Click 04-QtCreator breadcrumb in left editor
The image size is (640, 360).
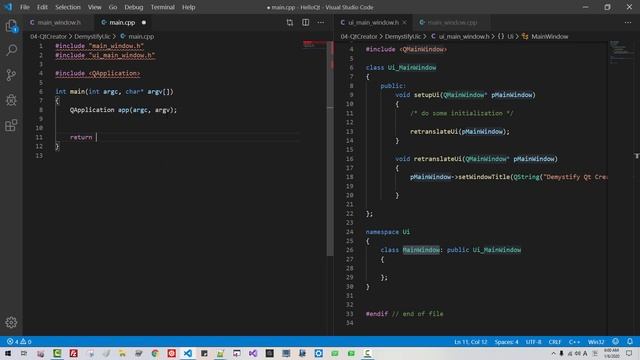[x=48, y=36]
